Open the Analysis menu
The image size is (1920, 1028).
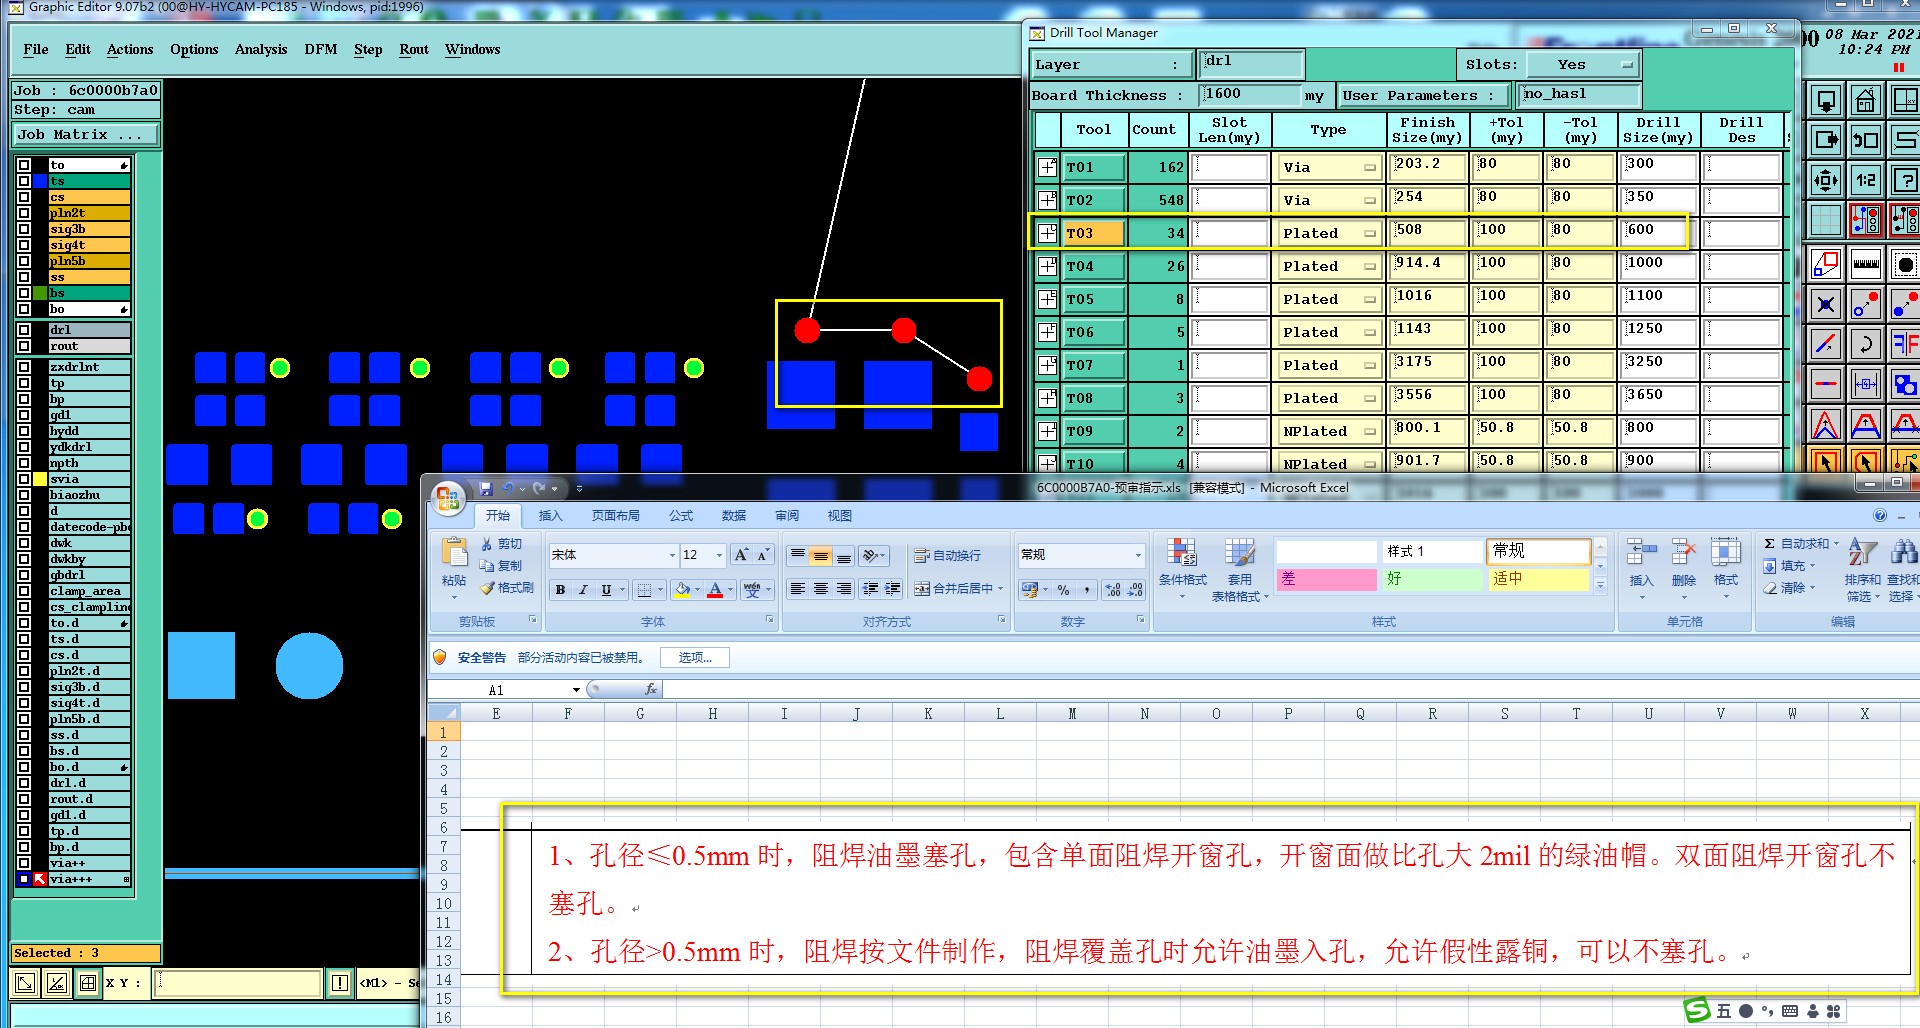[x=261, y=49]
